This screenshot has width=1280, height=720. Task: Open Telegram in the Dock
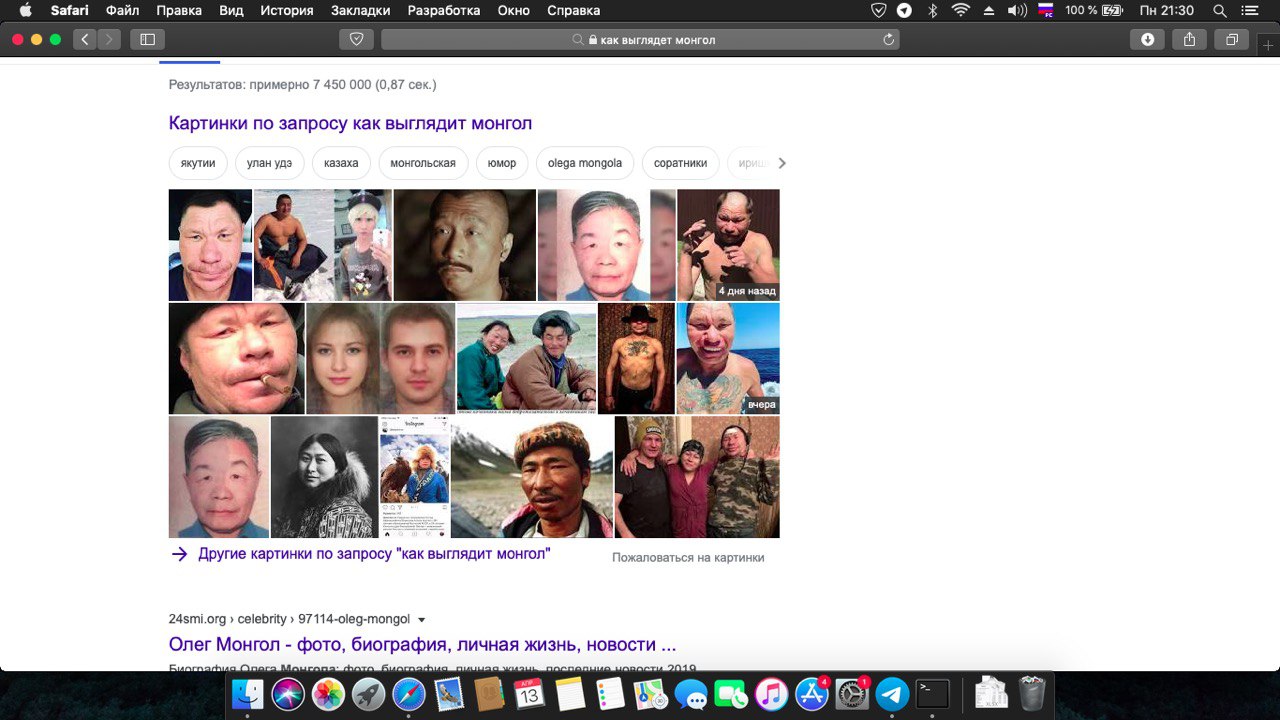[892, 693]
